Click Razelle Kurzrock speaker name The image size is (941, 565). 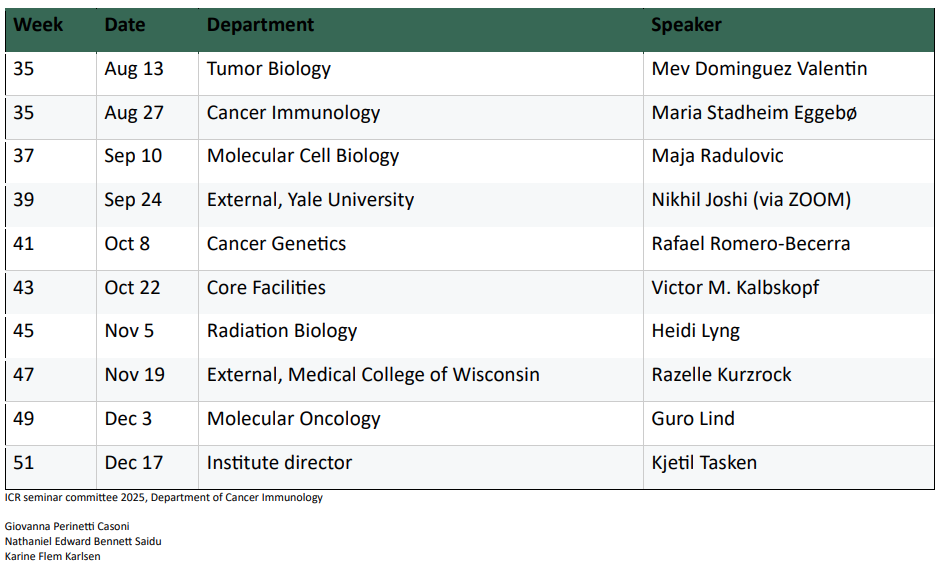(721, 375)
